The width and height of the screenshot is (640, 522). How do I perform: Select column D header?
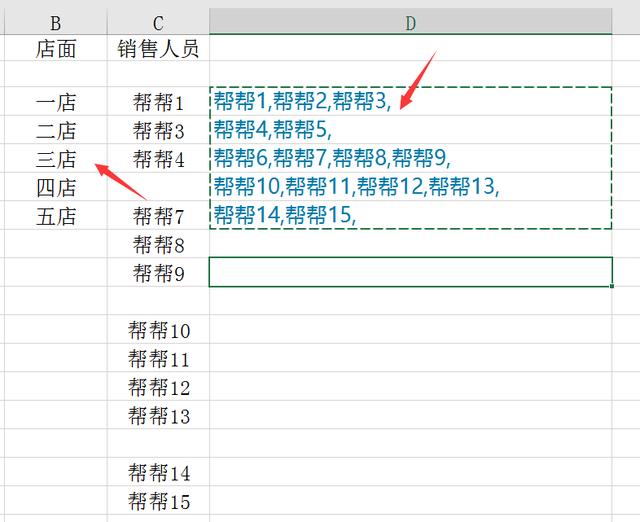point(410,22)
